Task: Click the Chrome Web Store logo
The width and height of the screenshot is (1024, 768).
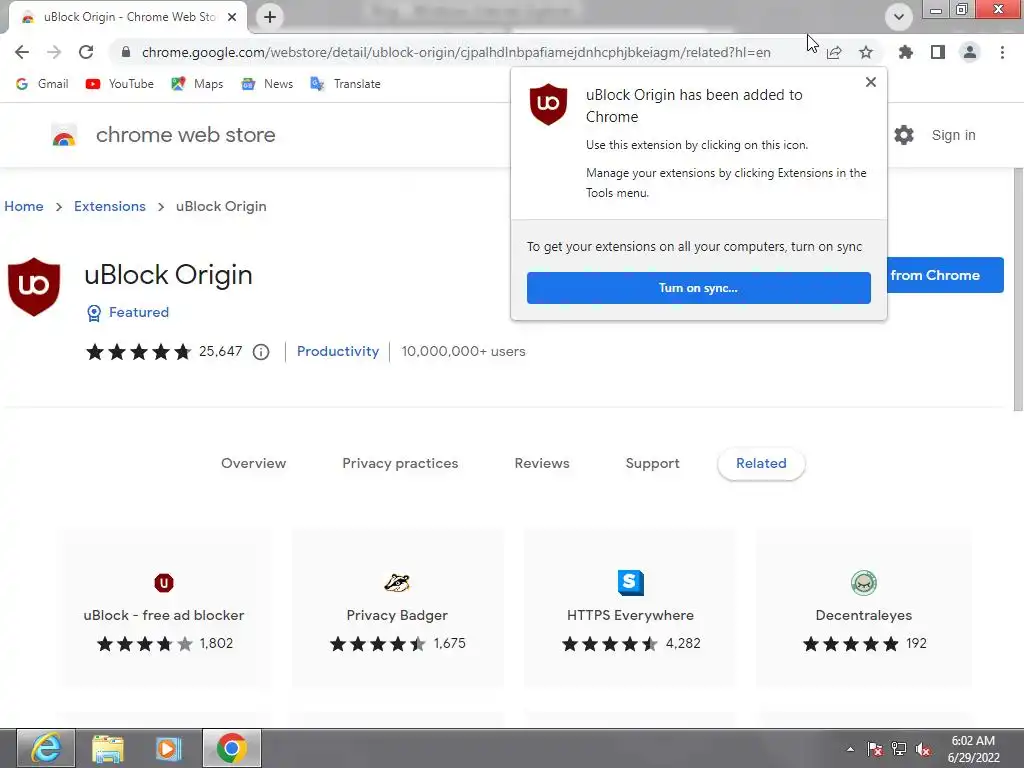Action: tap(64, 135)
